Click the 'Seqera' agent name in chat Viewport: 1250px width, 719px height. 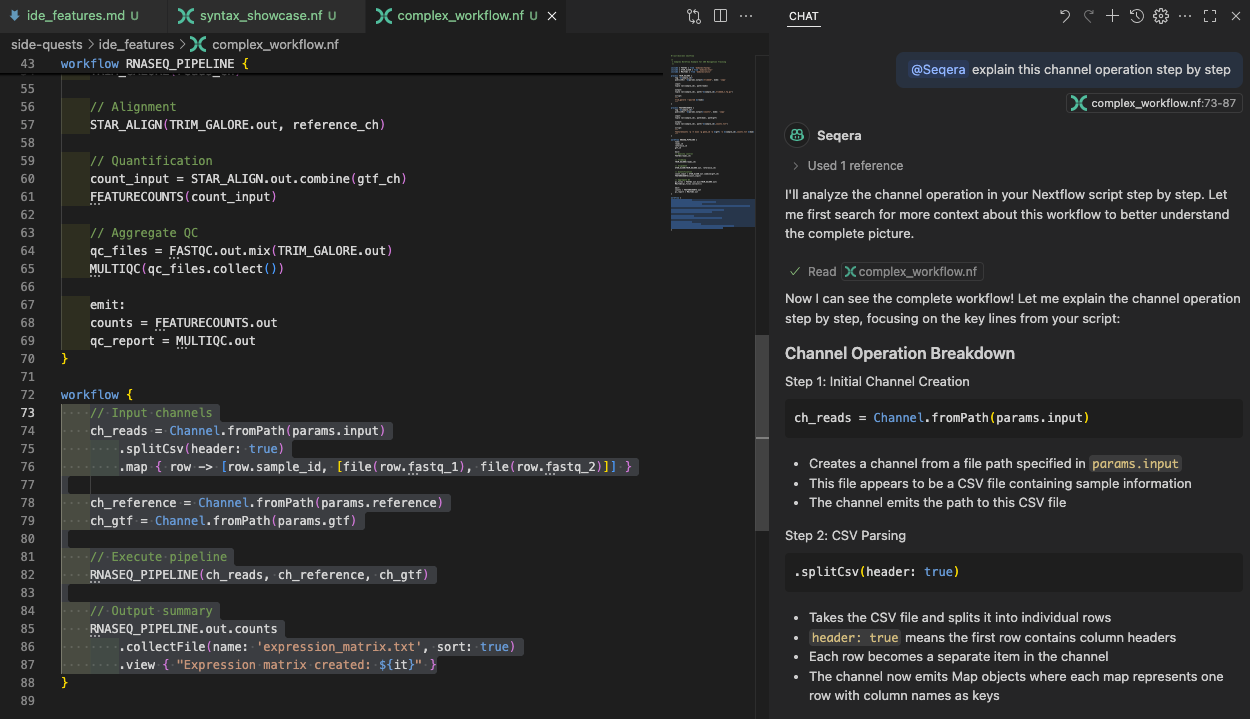point(839,135)
